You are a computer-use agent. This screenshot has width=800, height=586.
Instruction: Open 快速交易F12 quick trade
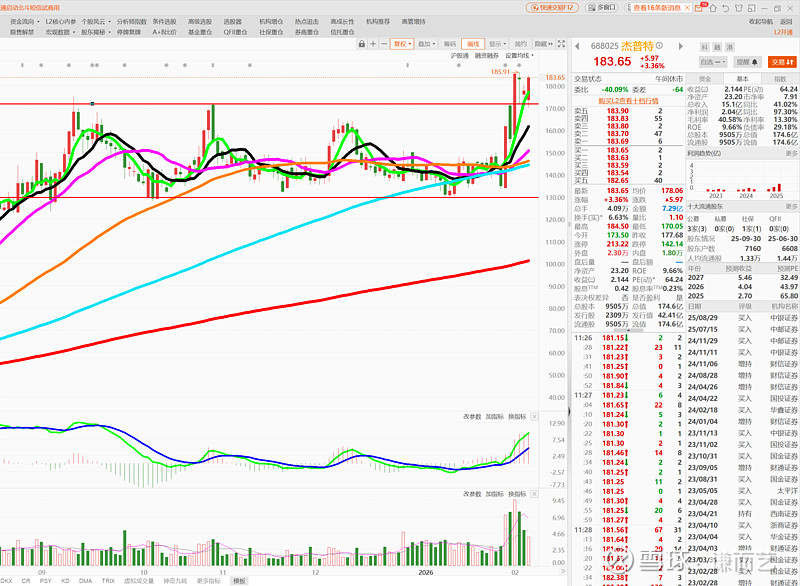tap(552, 8)
